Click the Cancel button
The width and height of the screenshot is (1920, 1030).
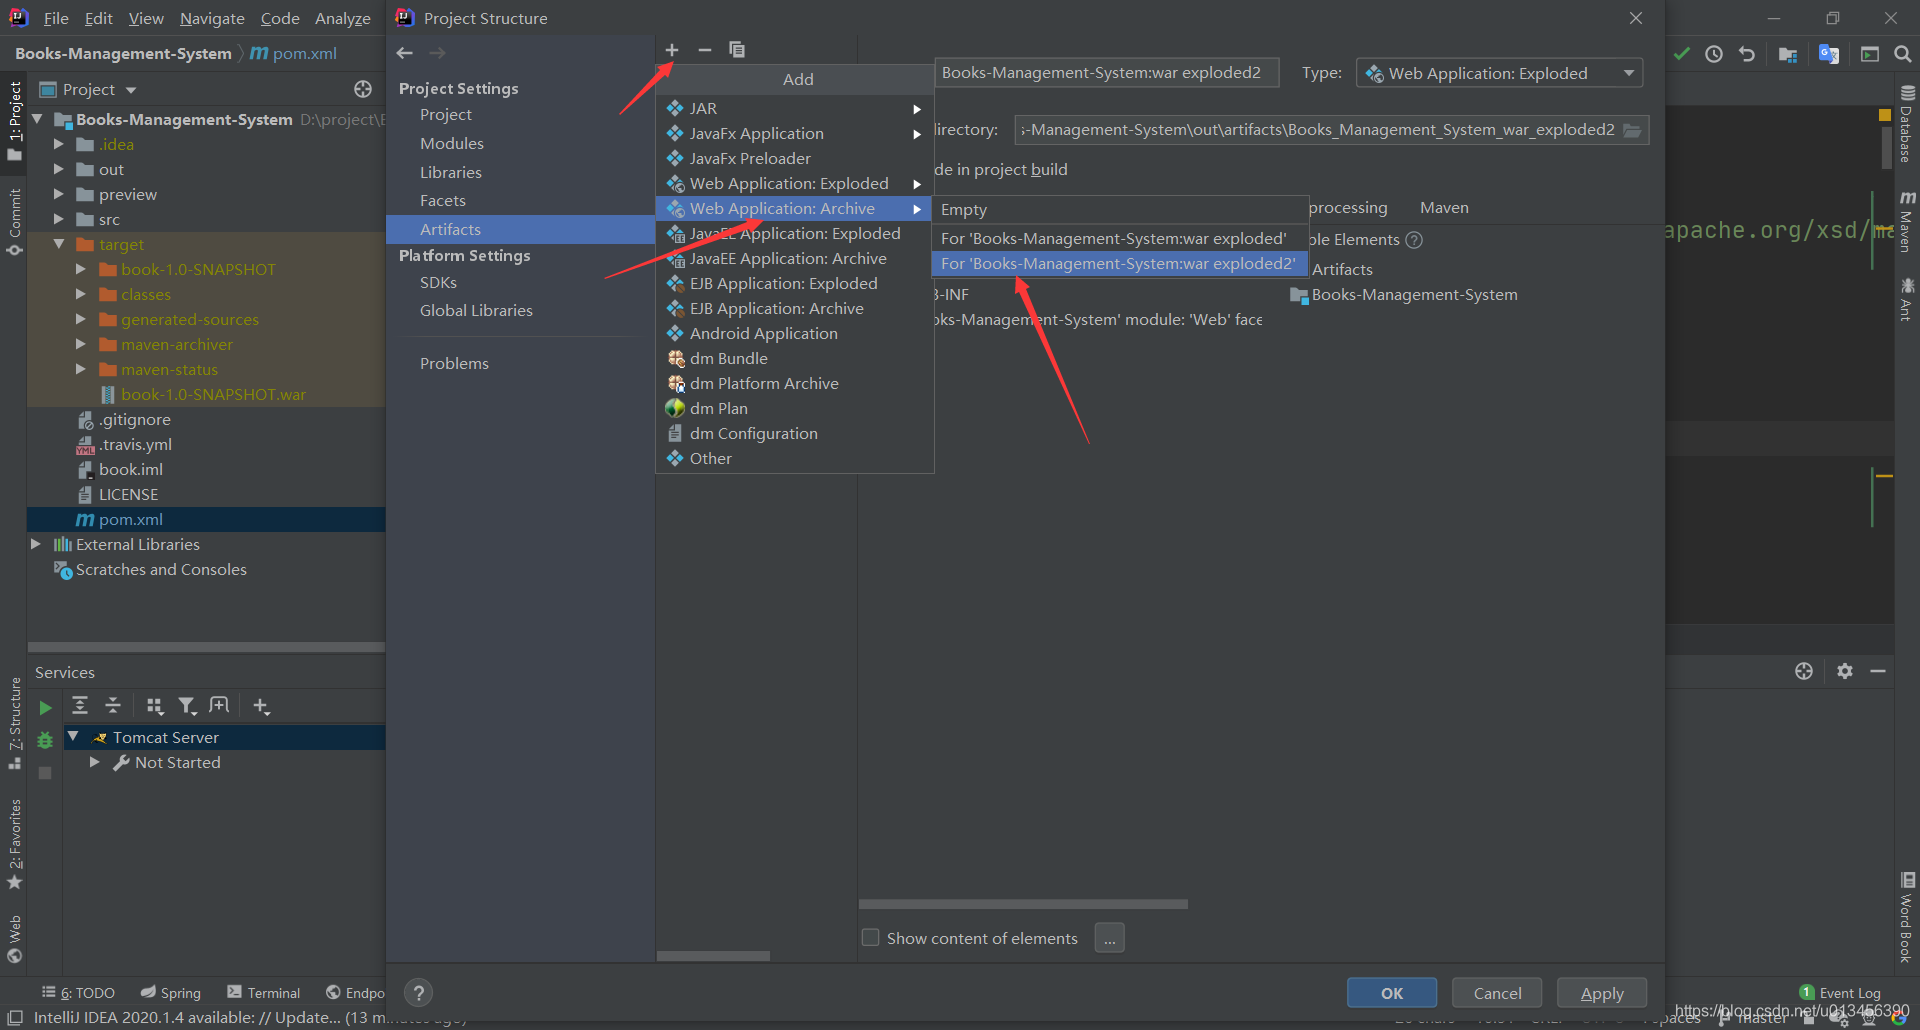coord(1497,993)
